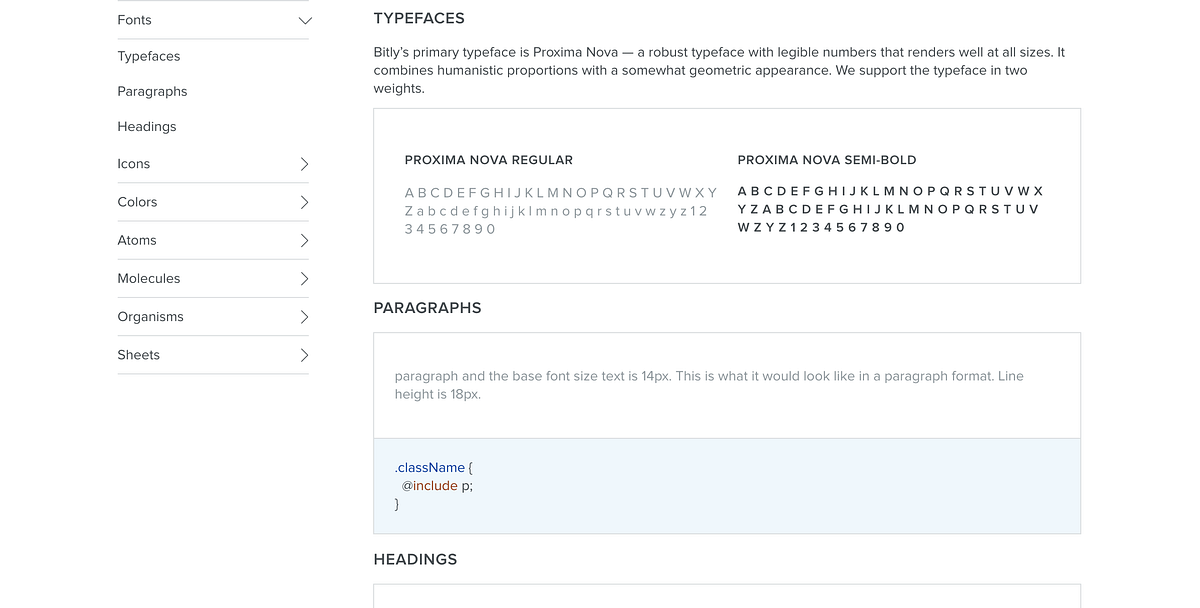1200x608 pixels.
Task: Expand the Organisms section arrow
Action: 305,317
